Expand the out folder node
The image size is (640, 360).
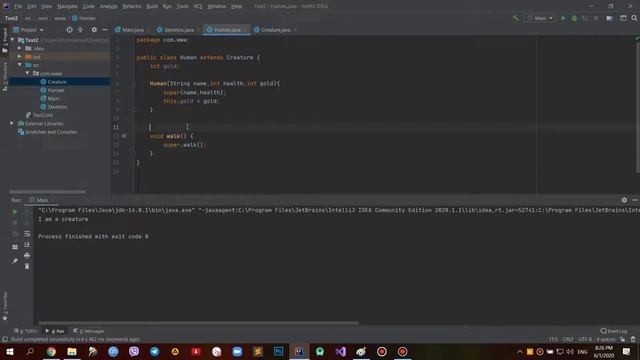pos(20,57)
